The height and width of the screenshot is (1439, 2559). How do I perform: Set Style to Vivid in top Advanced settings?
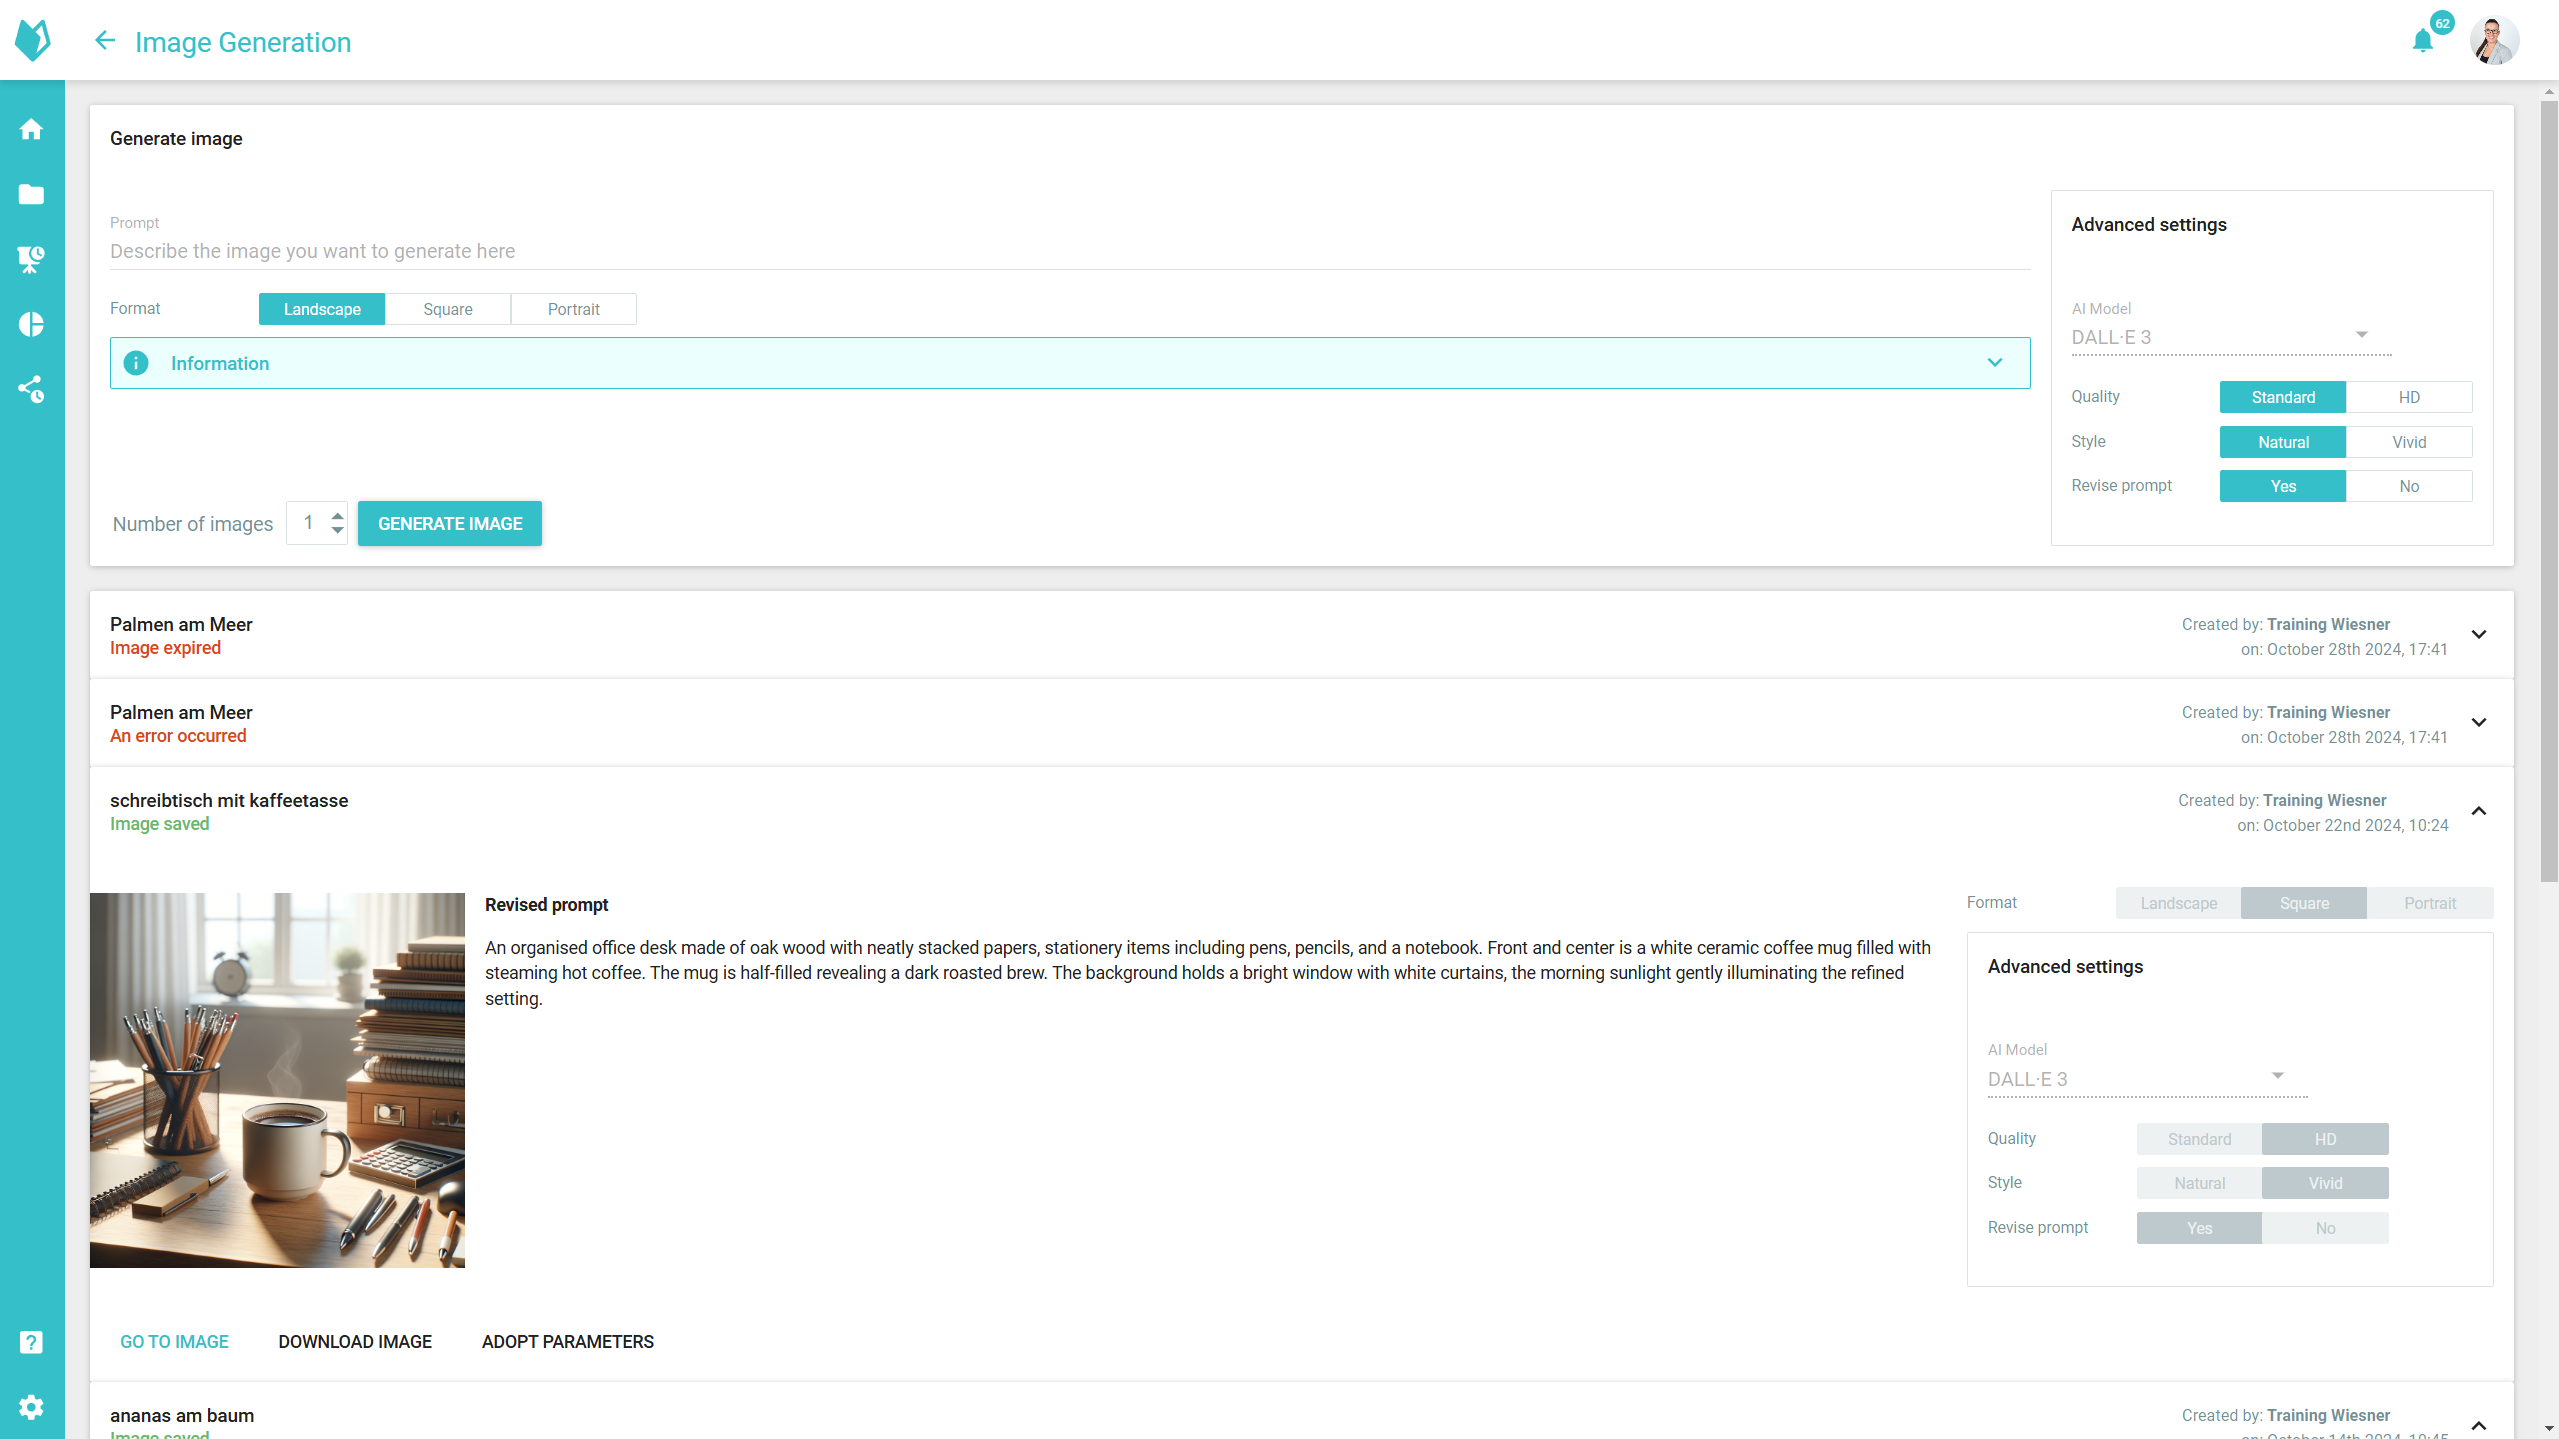tap(2409, 442)
